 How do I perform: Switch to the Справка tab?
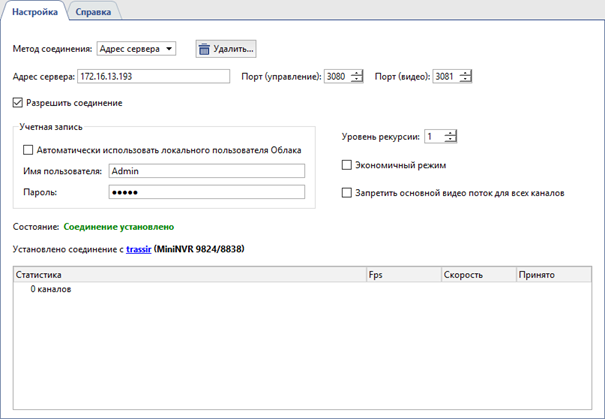click(x=94, y=11)
